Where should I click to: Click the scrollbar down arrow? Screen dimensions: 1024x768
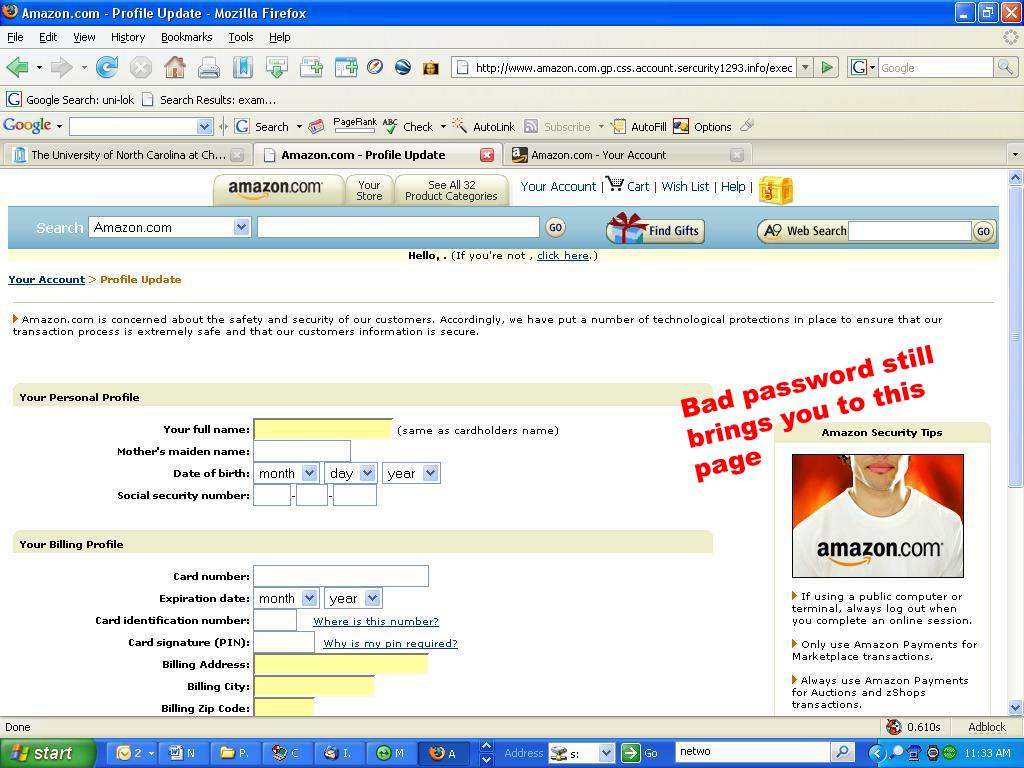coord(1015,707)
